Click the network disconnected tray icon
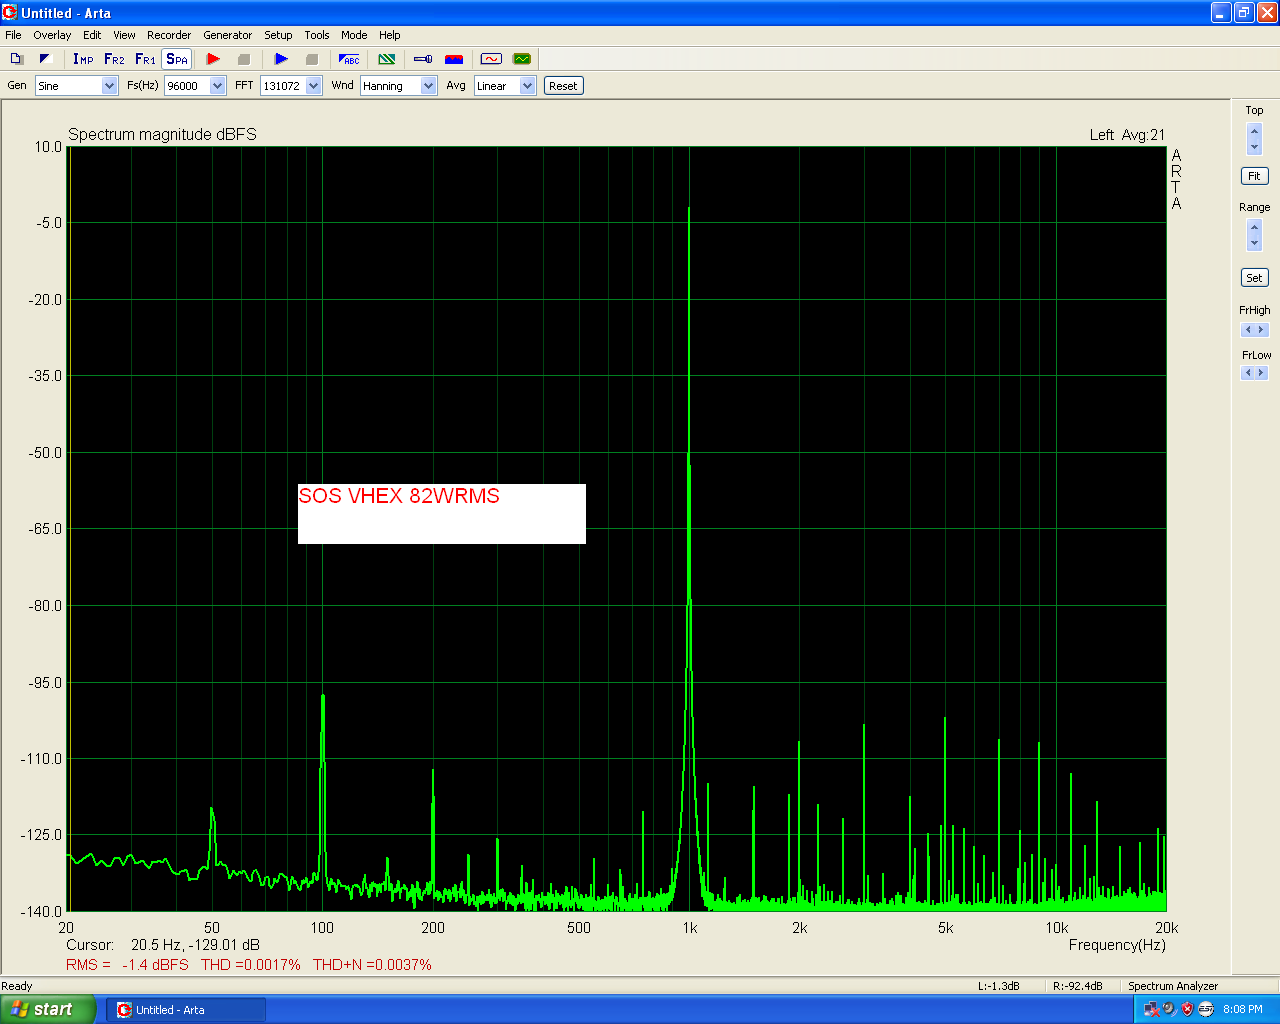This screenshot has height=1024, width=1280. tap(1151, 1010)
